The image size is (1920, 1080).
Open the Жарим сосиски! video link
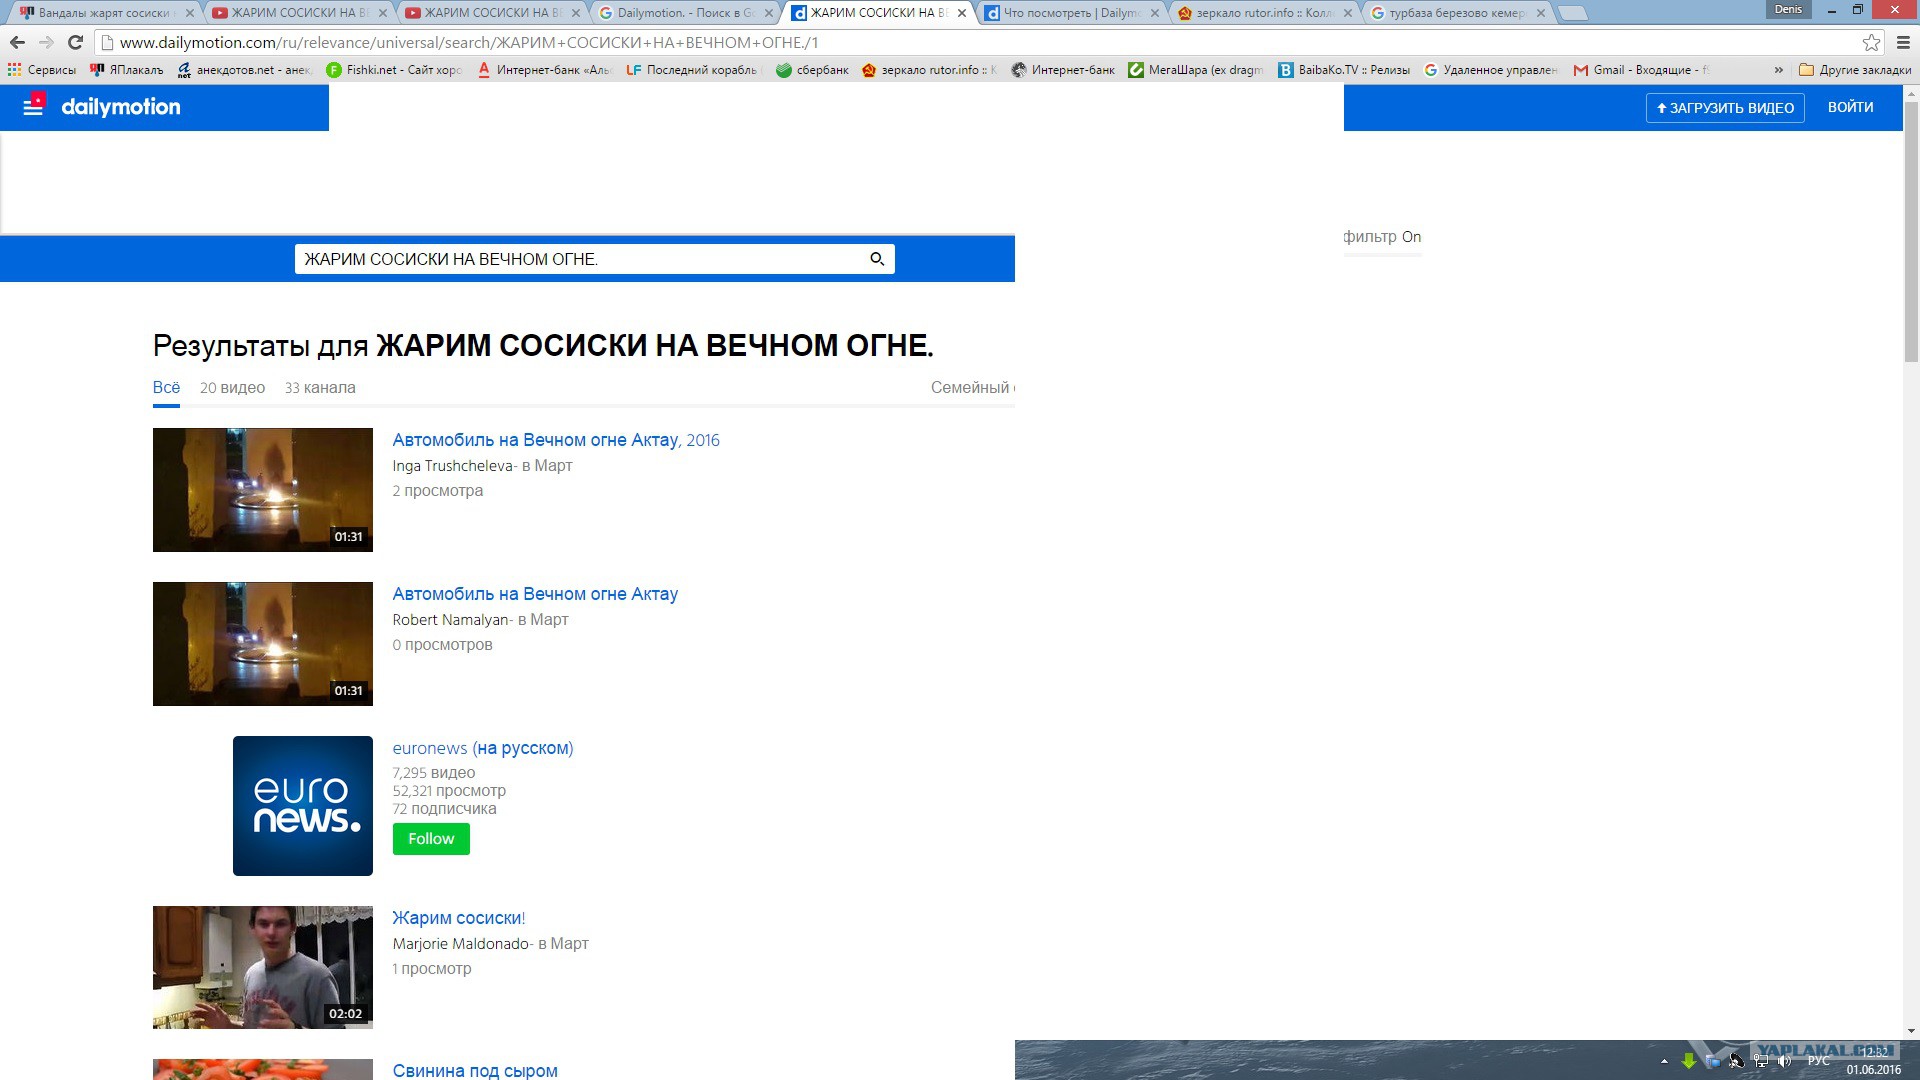[458, 918]
